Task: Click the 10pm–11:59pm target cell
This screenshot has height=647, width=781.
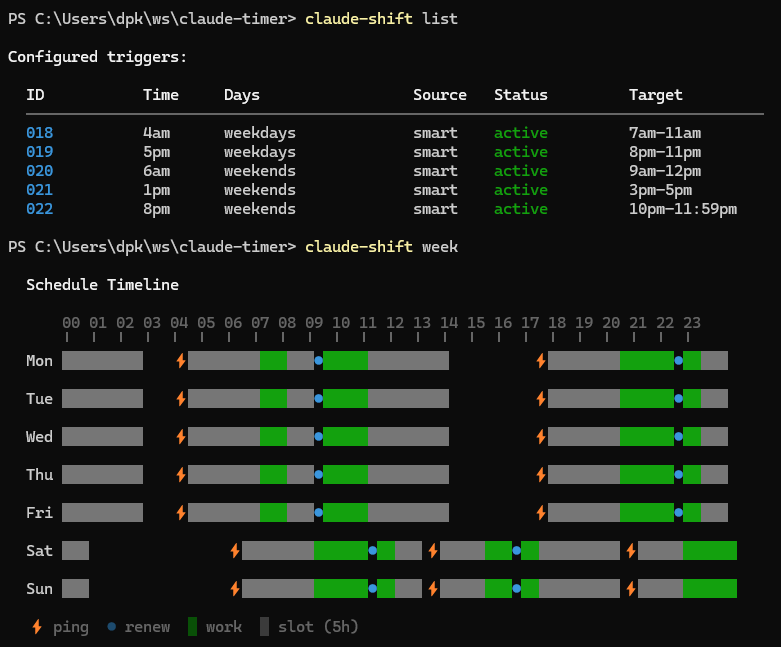Action: 683,209
